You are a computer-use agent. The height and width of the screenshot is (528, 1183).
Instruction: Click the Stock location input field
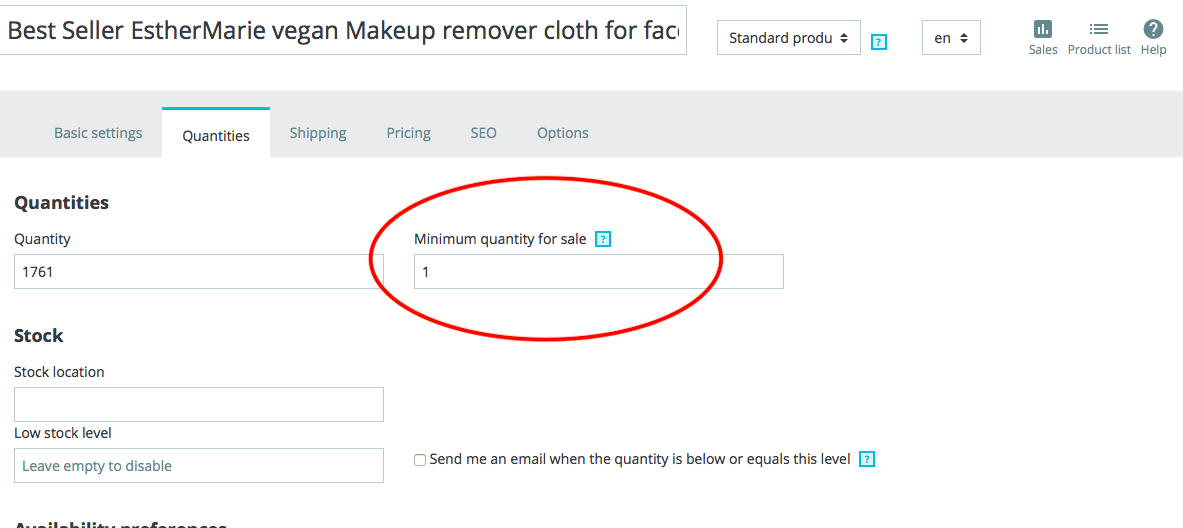point(198,404)
